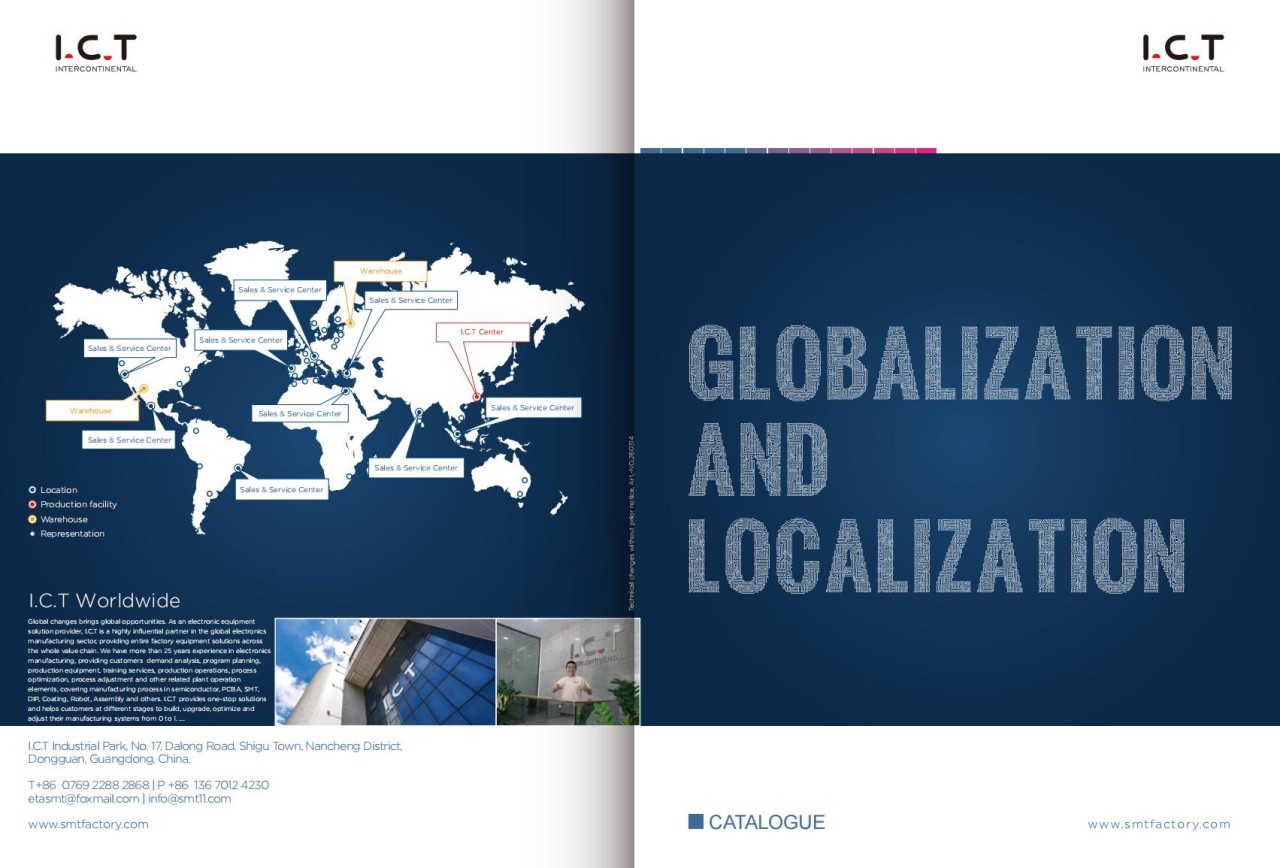Expand the Warehouse callout above Europe
The width and height of the screenshot is (1280, 868).
coord(381,270)
